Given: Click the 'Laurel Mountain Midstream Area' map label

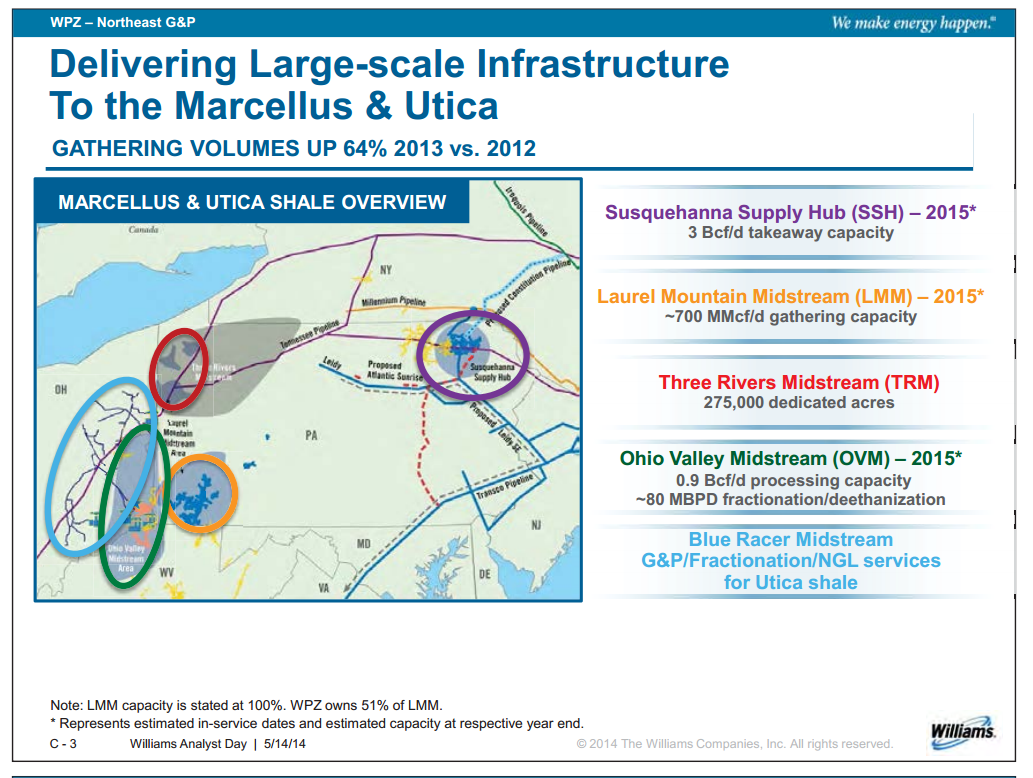Looking at the screenshot, I should coord(178,438).
